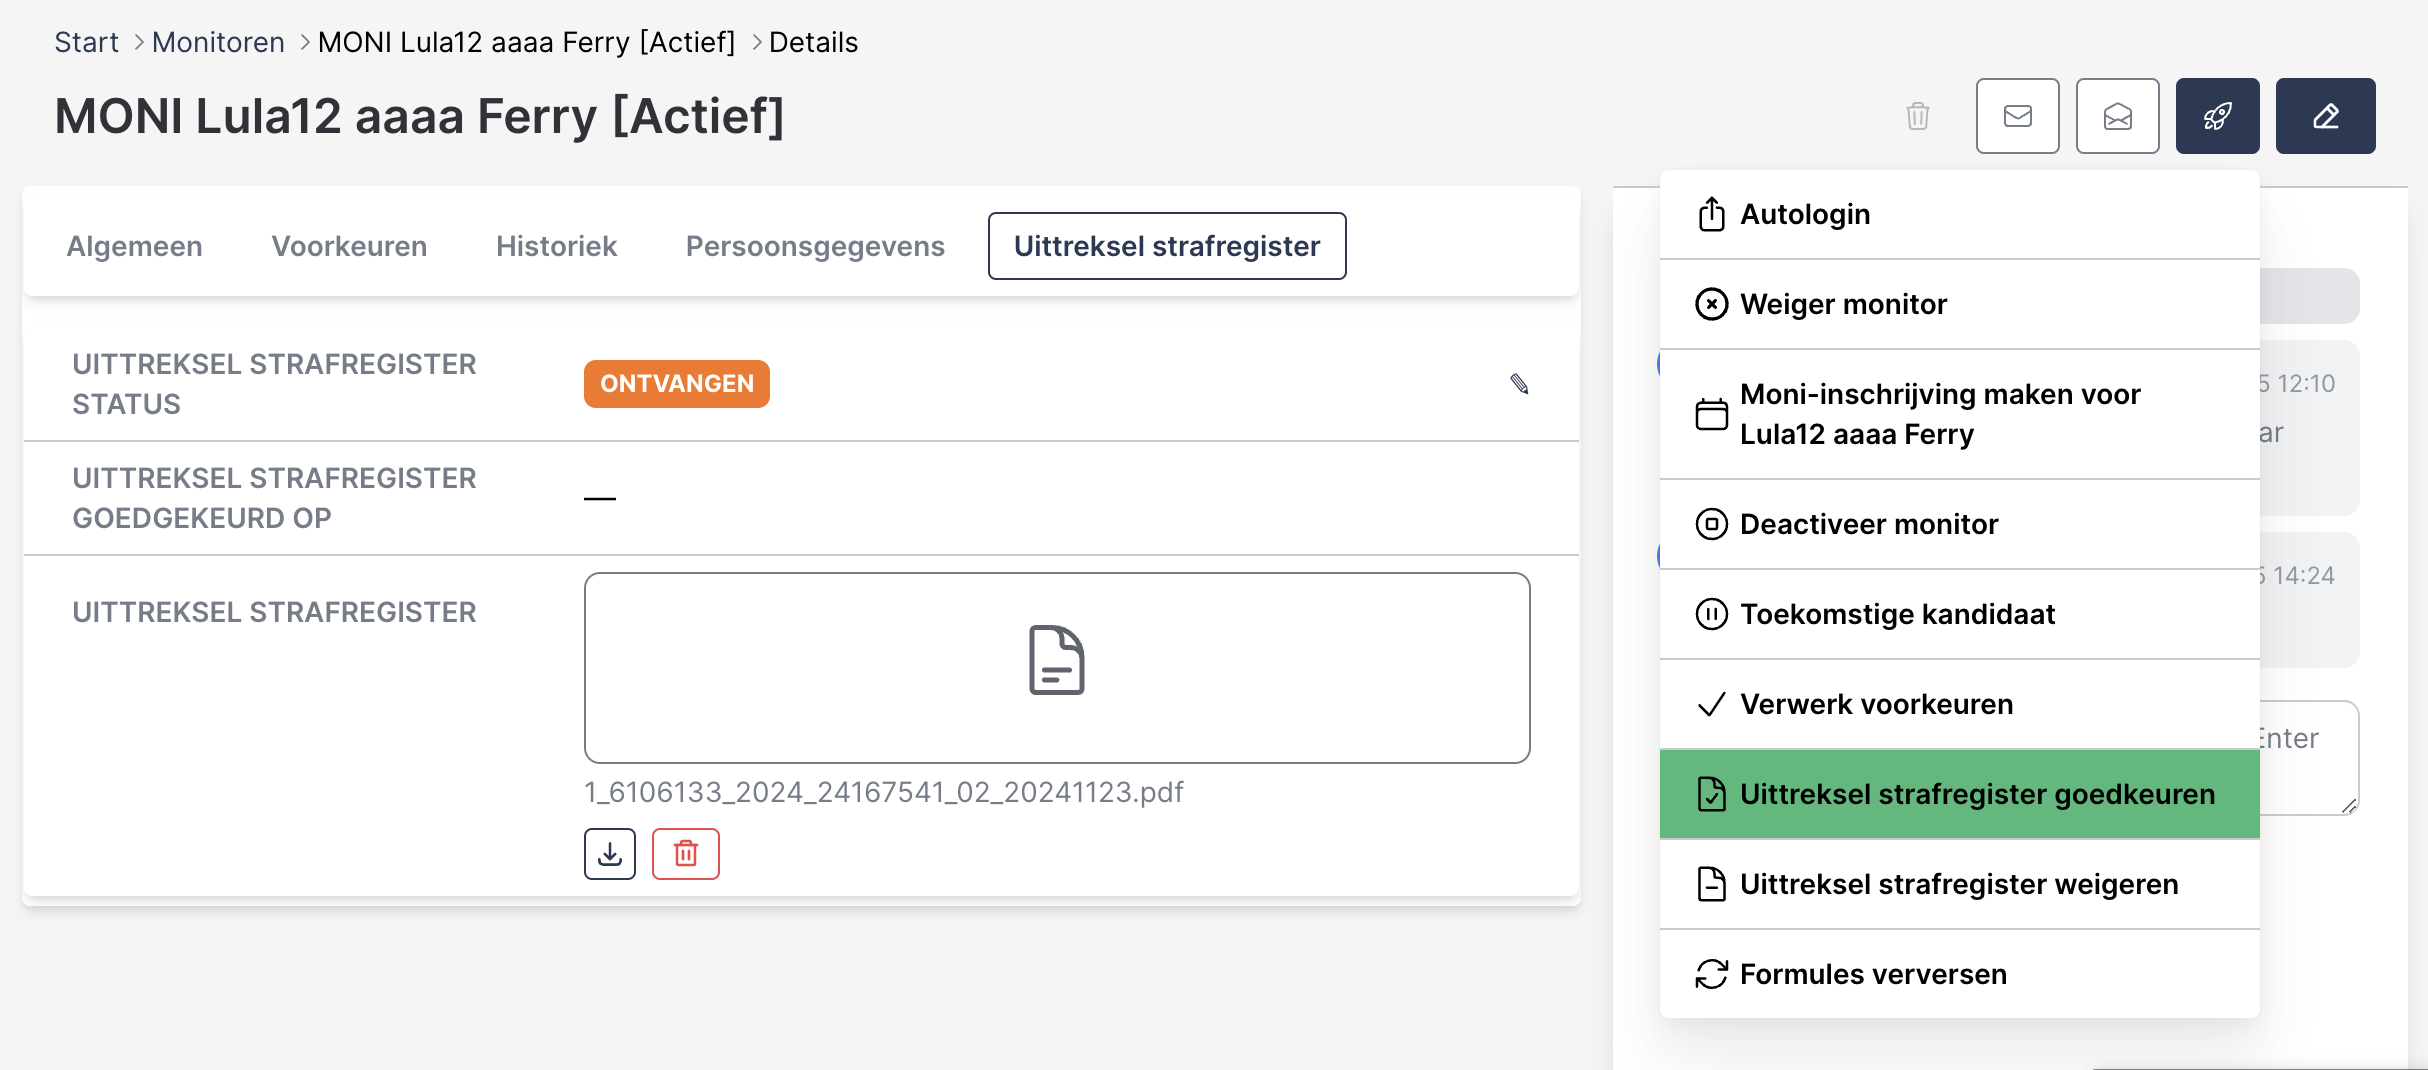Click the rocket actions button
This screenshot has height=1070, width=2428.
click(x=2217, y=116)
